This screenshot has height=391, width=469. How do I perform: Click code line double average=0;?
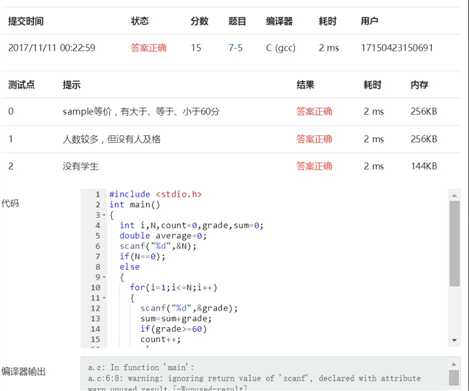click(x=163, y=236)
